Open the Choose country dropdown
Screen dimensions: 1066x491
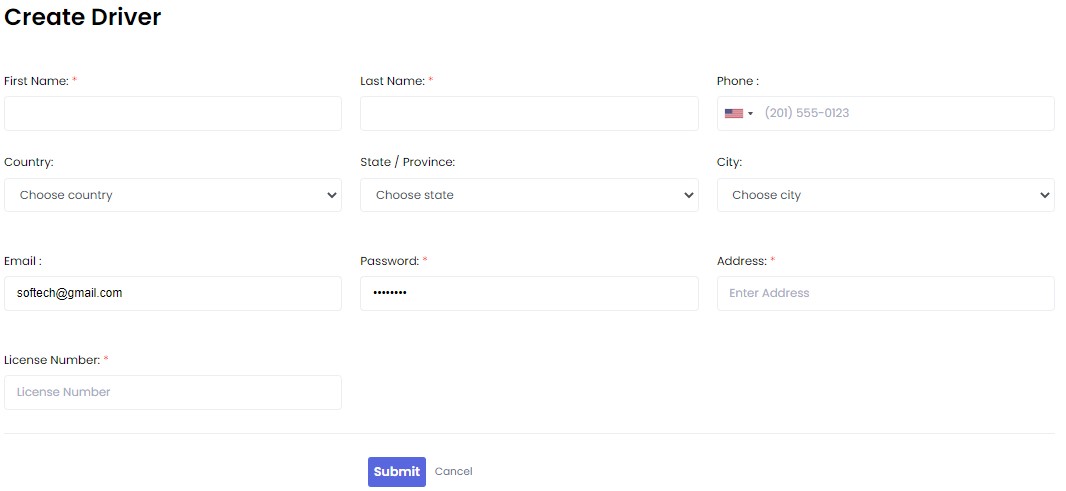pos(173,195)
